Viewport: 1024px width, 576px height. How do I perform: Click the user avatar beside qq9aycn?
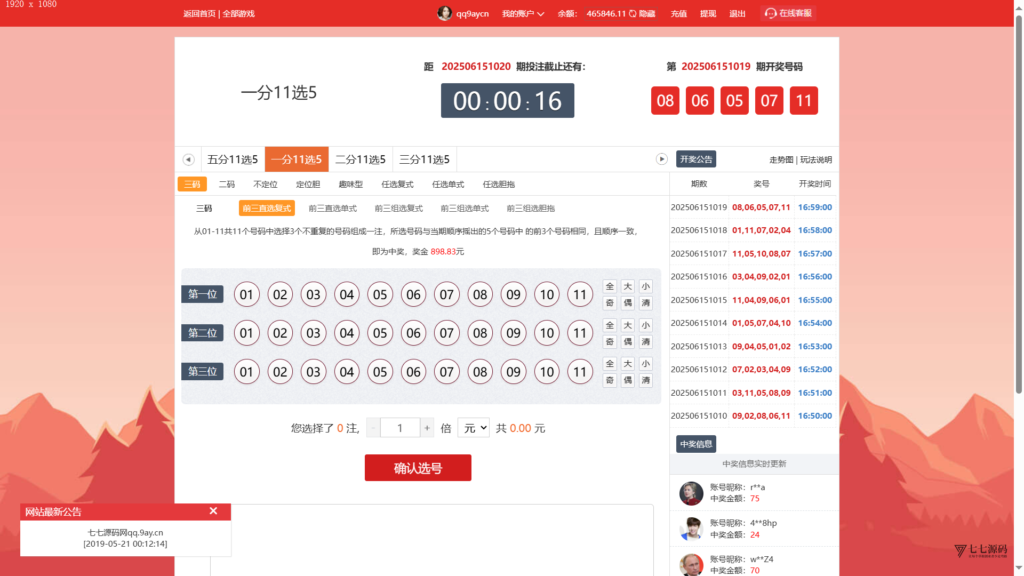[x=444, y=13]
